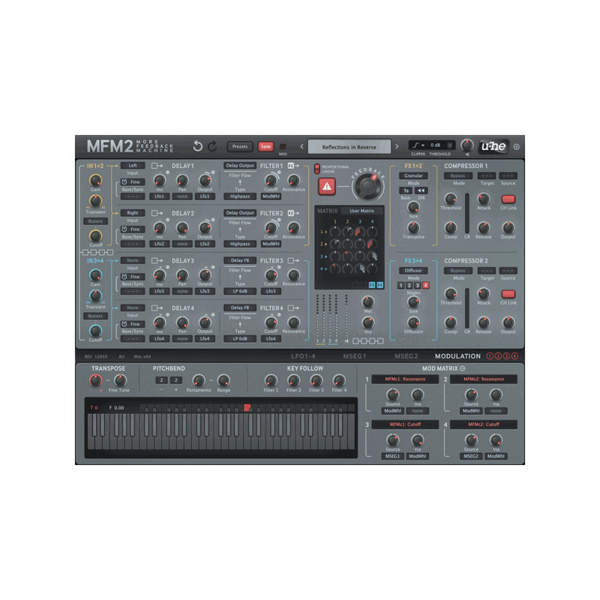Click the highlighted red key on keyboard

(x=247, y=408)
